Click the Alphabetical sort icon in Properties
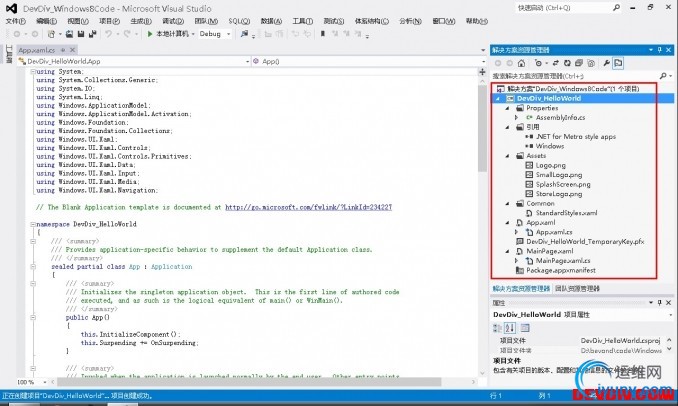Viewport: 678px width, 406px height. click(x=510, y=328)
